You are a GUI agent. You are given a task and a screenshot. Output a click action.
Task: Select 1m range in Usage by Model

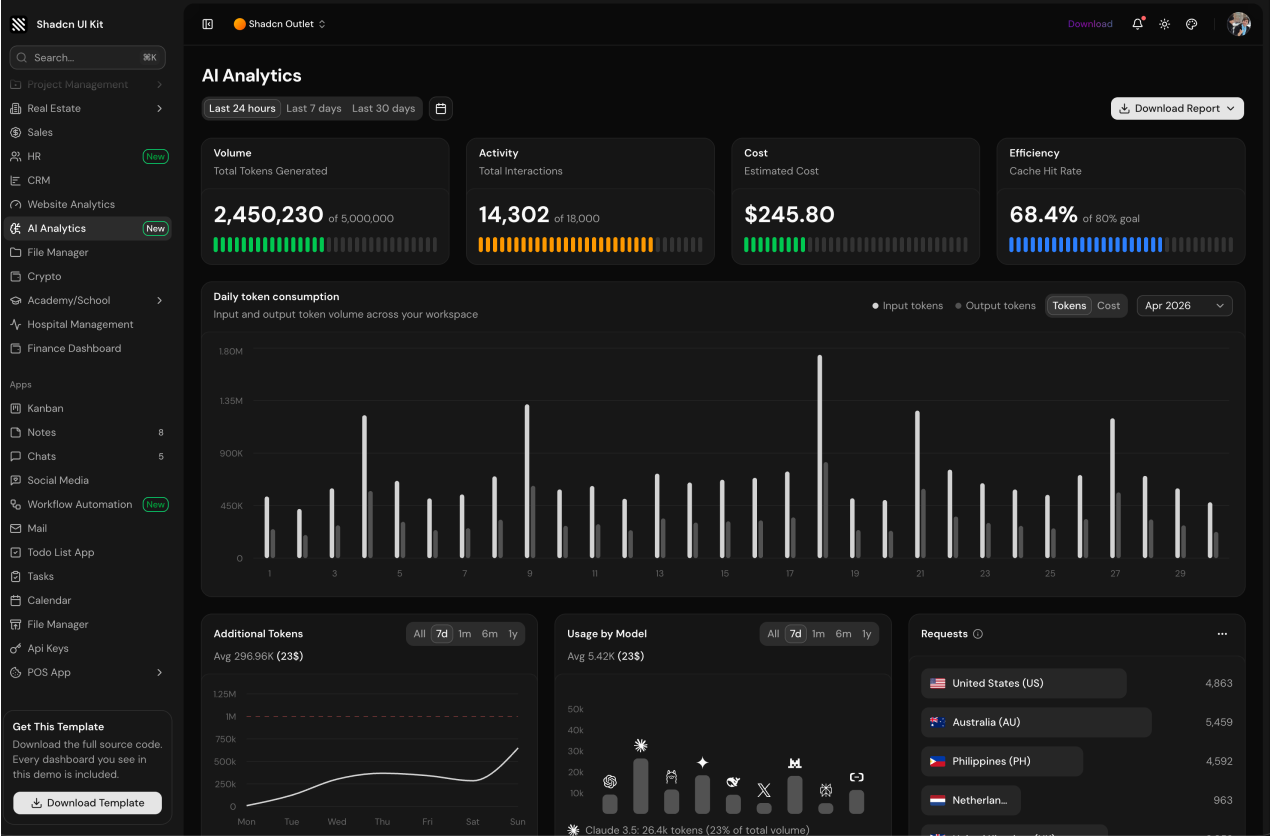818,634
